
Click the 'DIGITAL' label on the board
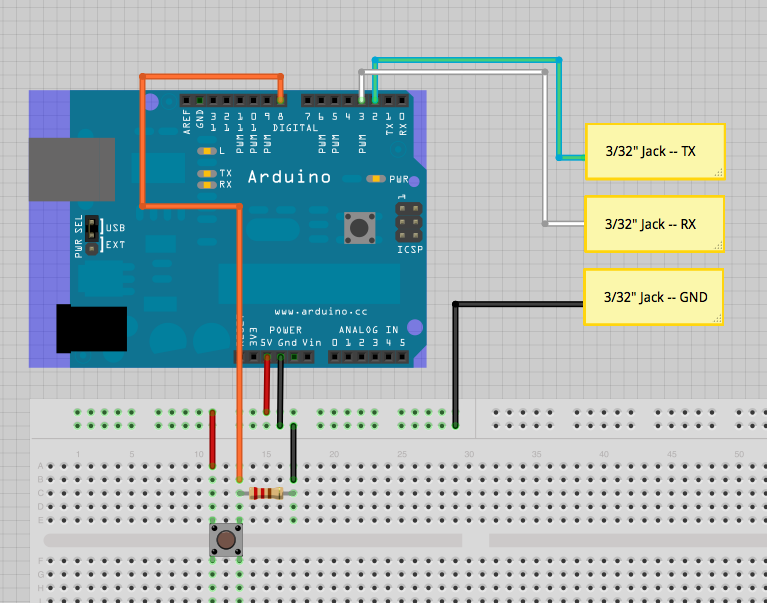[295, 128]
